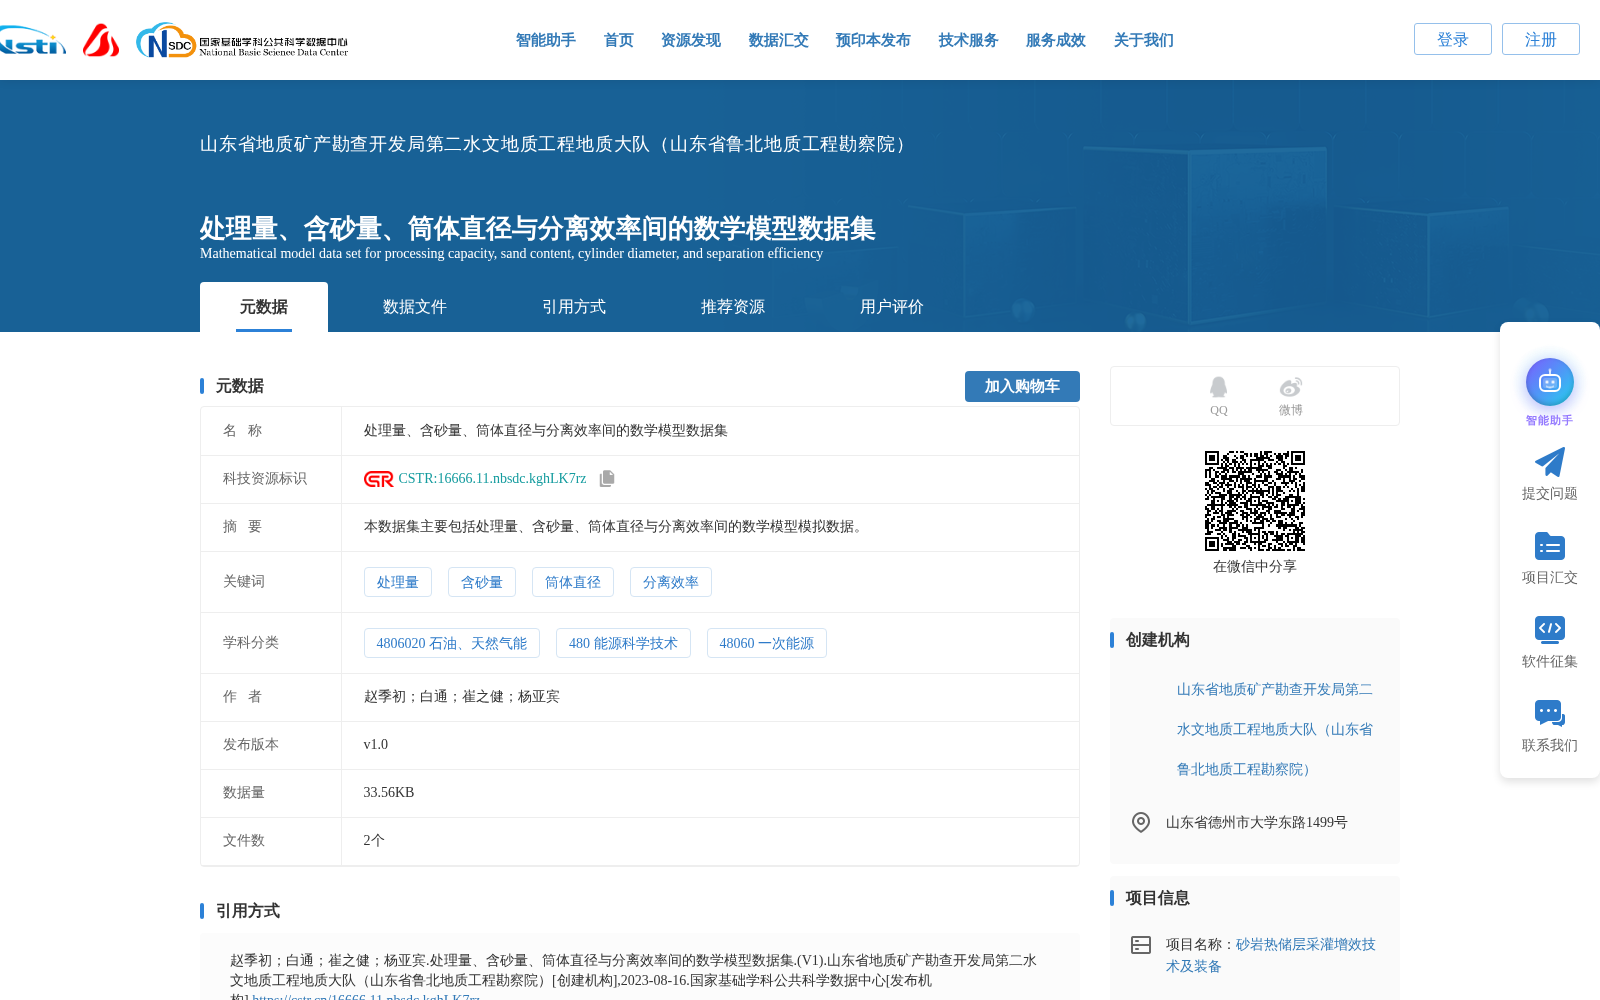Click 提交问题 paper plane icon
Viewport: 1600px width, 1000px height.
point(1549,462)
